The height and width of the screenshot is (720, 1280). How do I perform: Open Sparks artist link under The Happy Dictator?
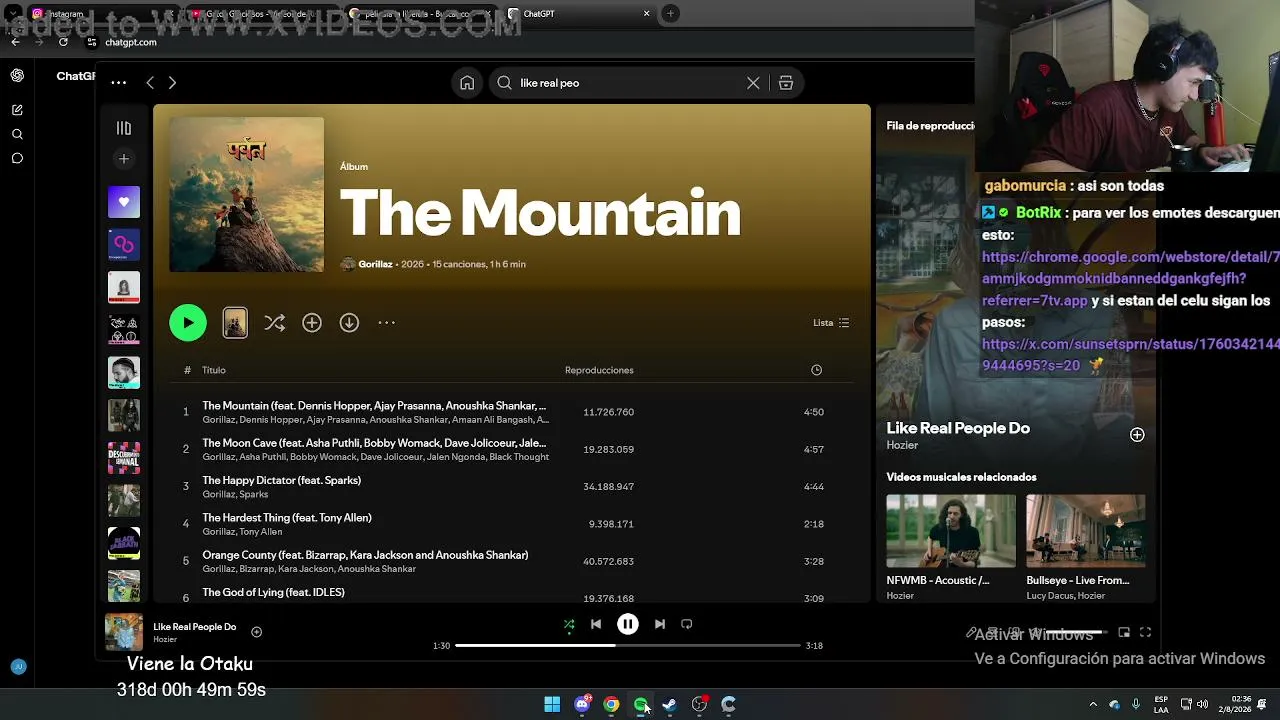tap(253, 494)
